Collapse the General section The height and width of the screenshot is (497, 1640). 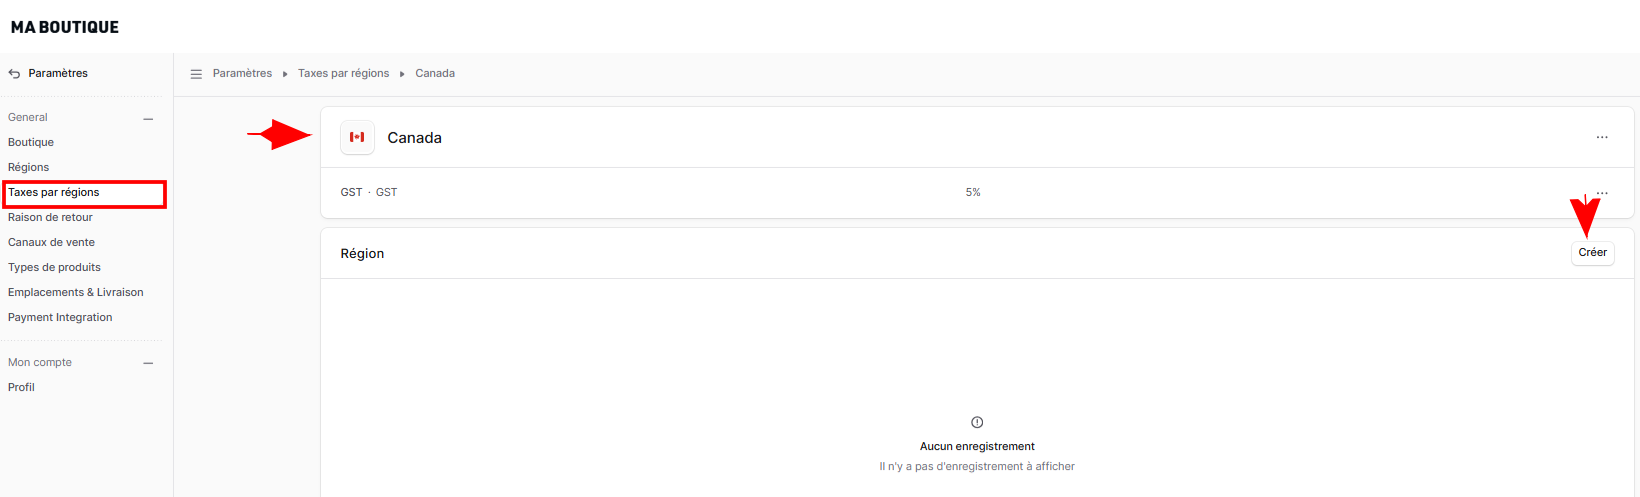(148, 118)
